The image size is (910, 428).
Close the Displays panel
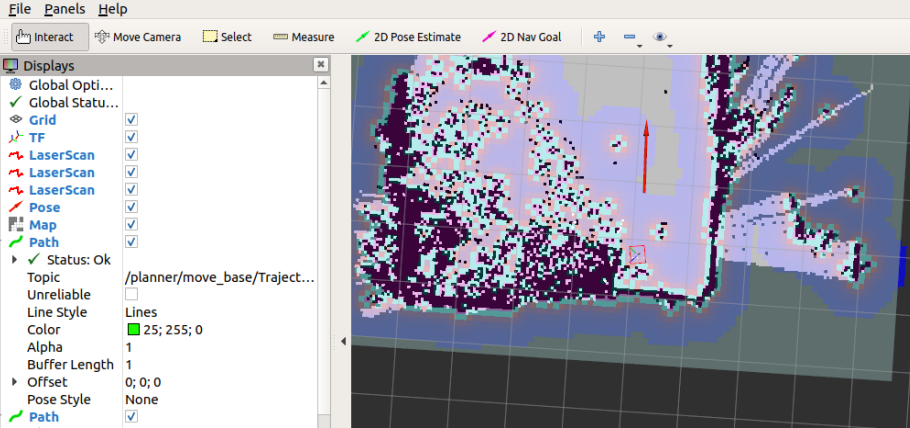320,65
